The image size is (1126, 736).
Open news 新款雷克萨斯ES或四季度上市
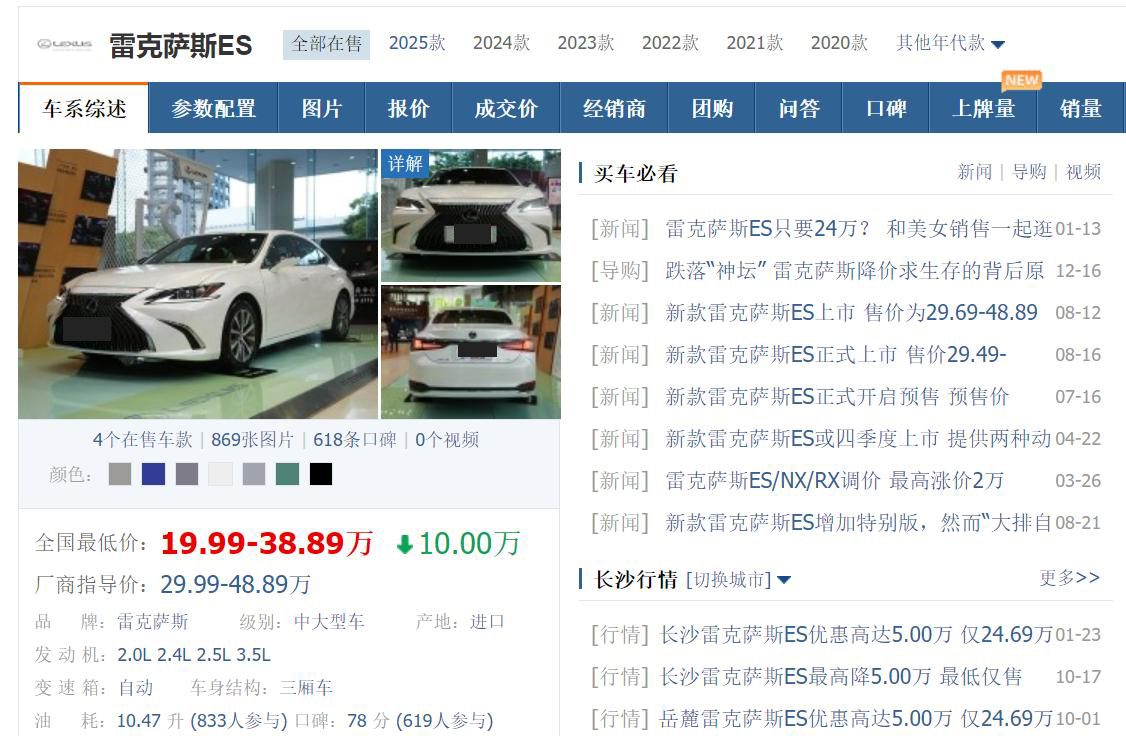[x=858, y=439]
